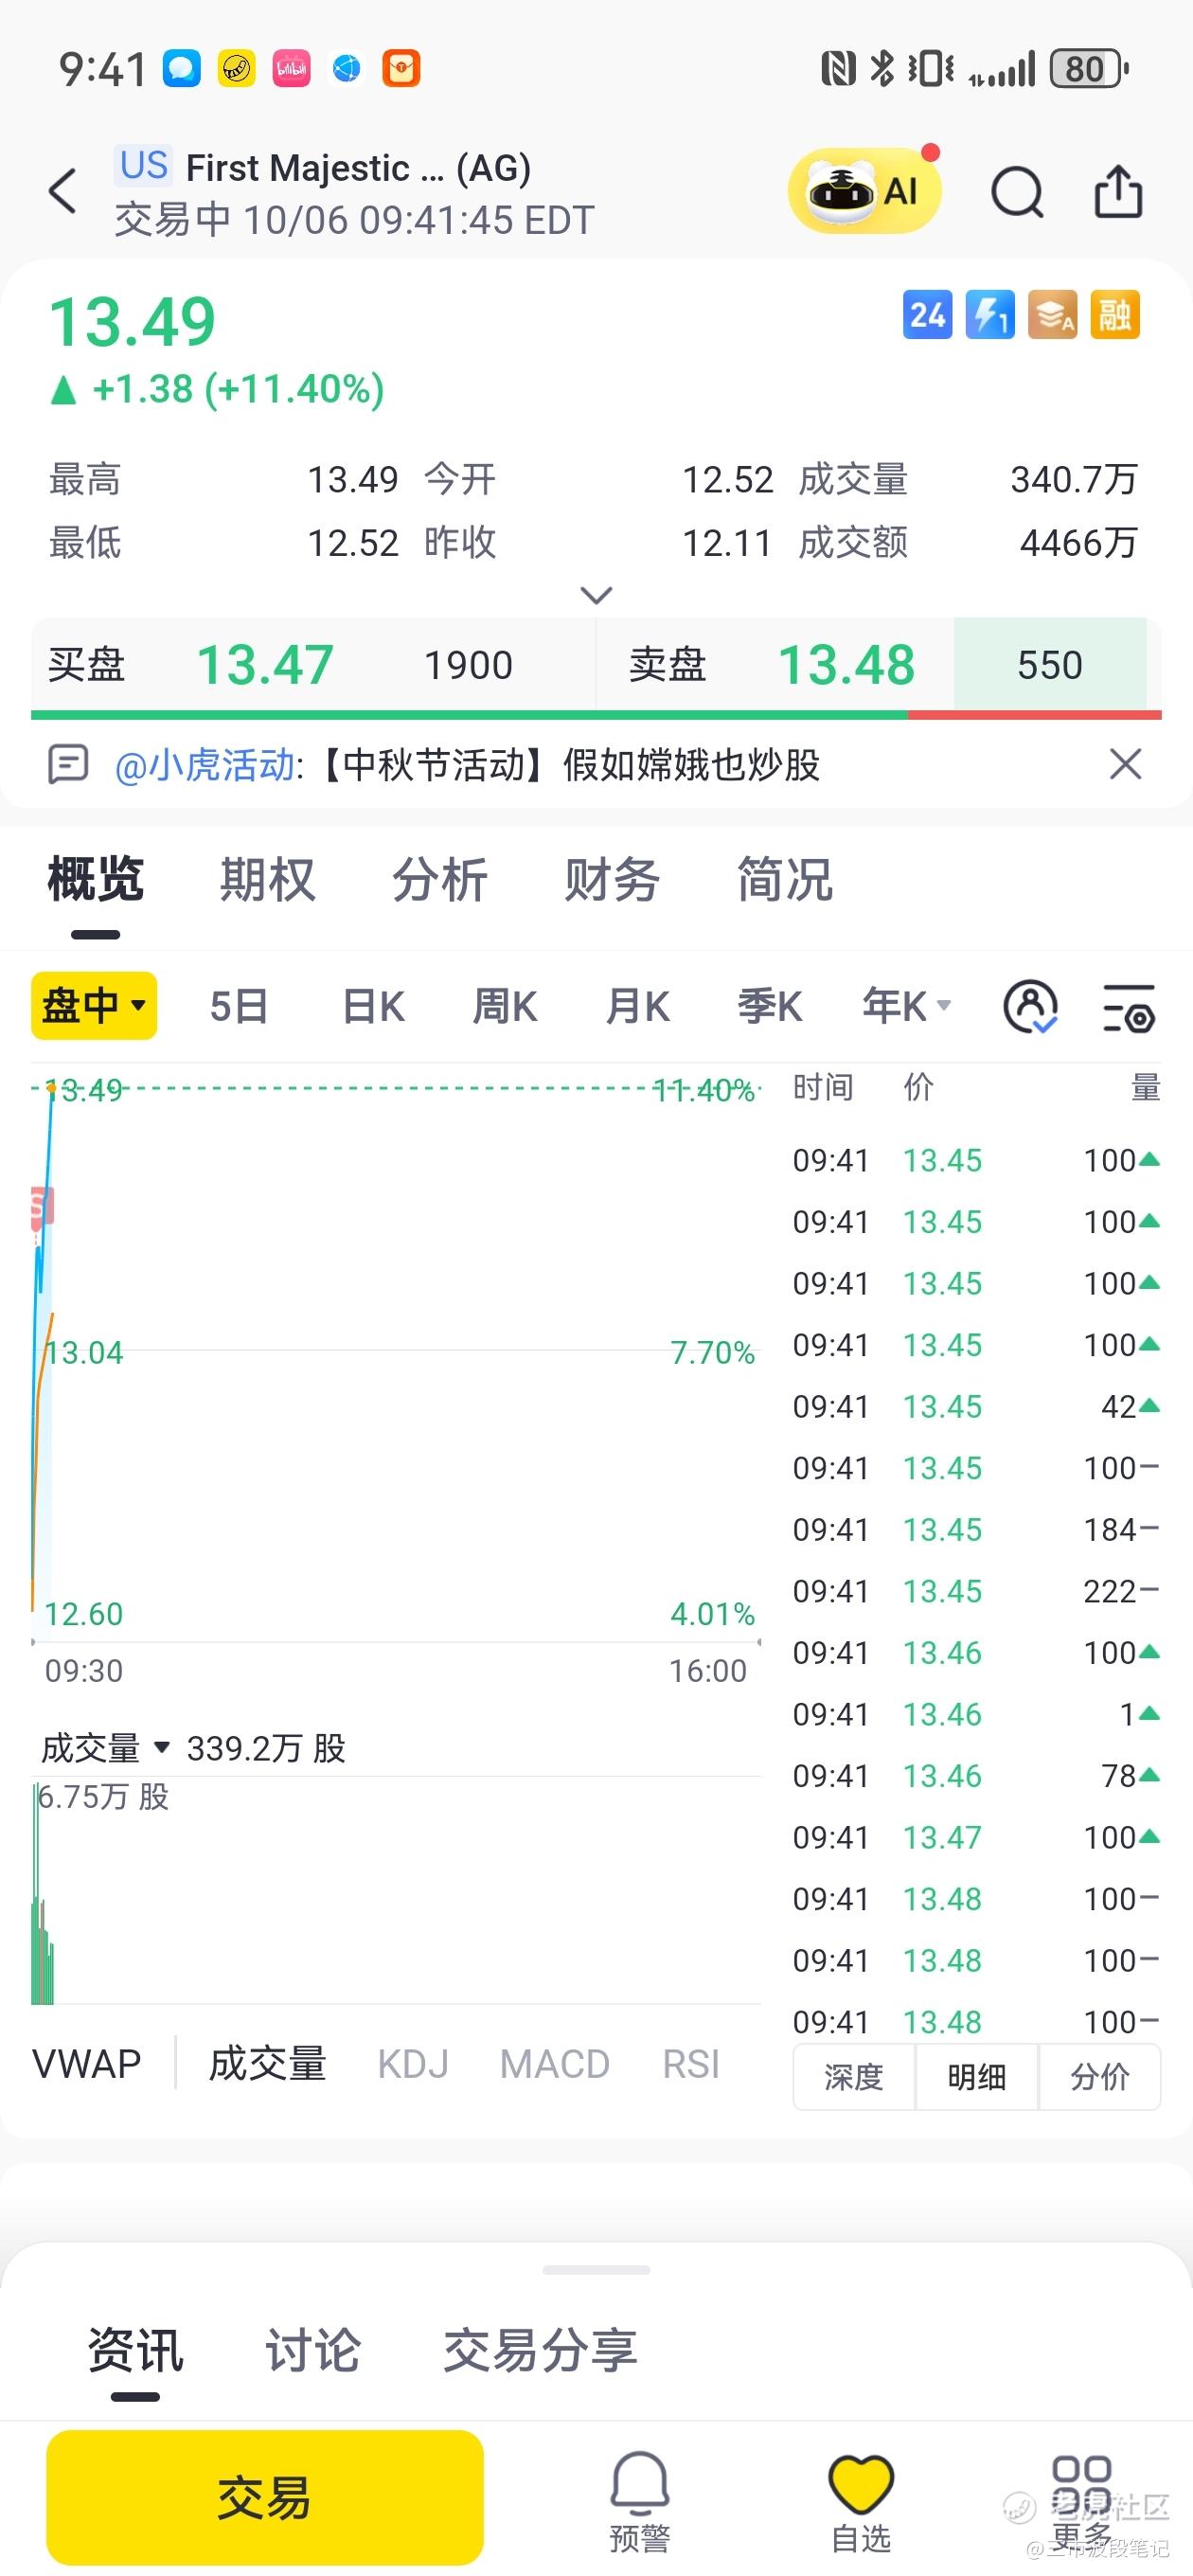Tap the Bluetooth status icon
The width and height of the screenshot is (1193, 2576).
[x=882, y=69]
